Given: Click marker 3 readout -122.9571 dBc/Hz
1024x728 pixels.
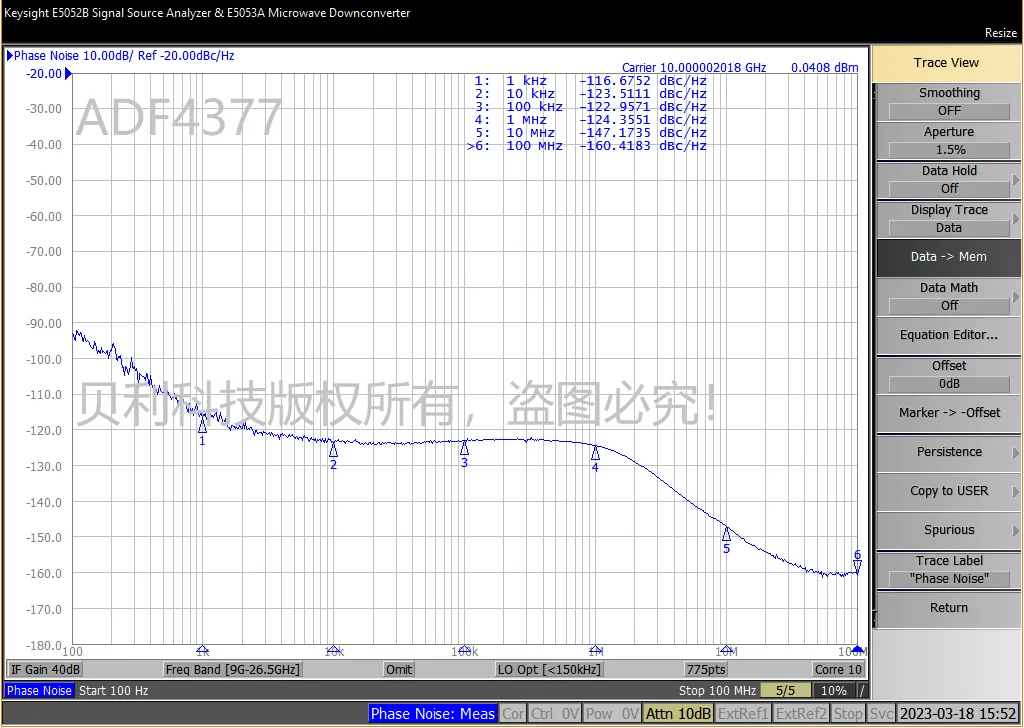Looking at the screenshot, I should pos(643,107).
